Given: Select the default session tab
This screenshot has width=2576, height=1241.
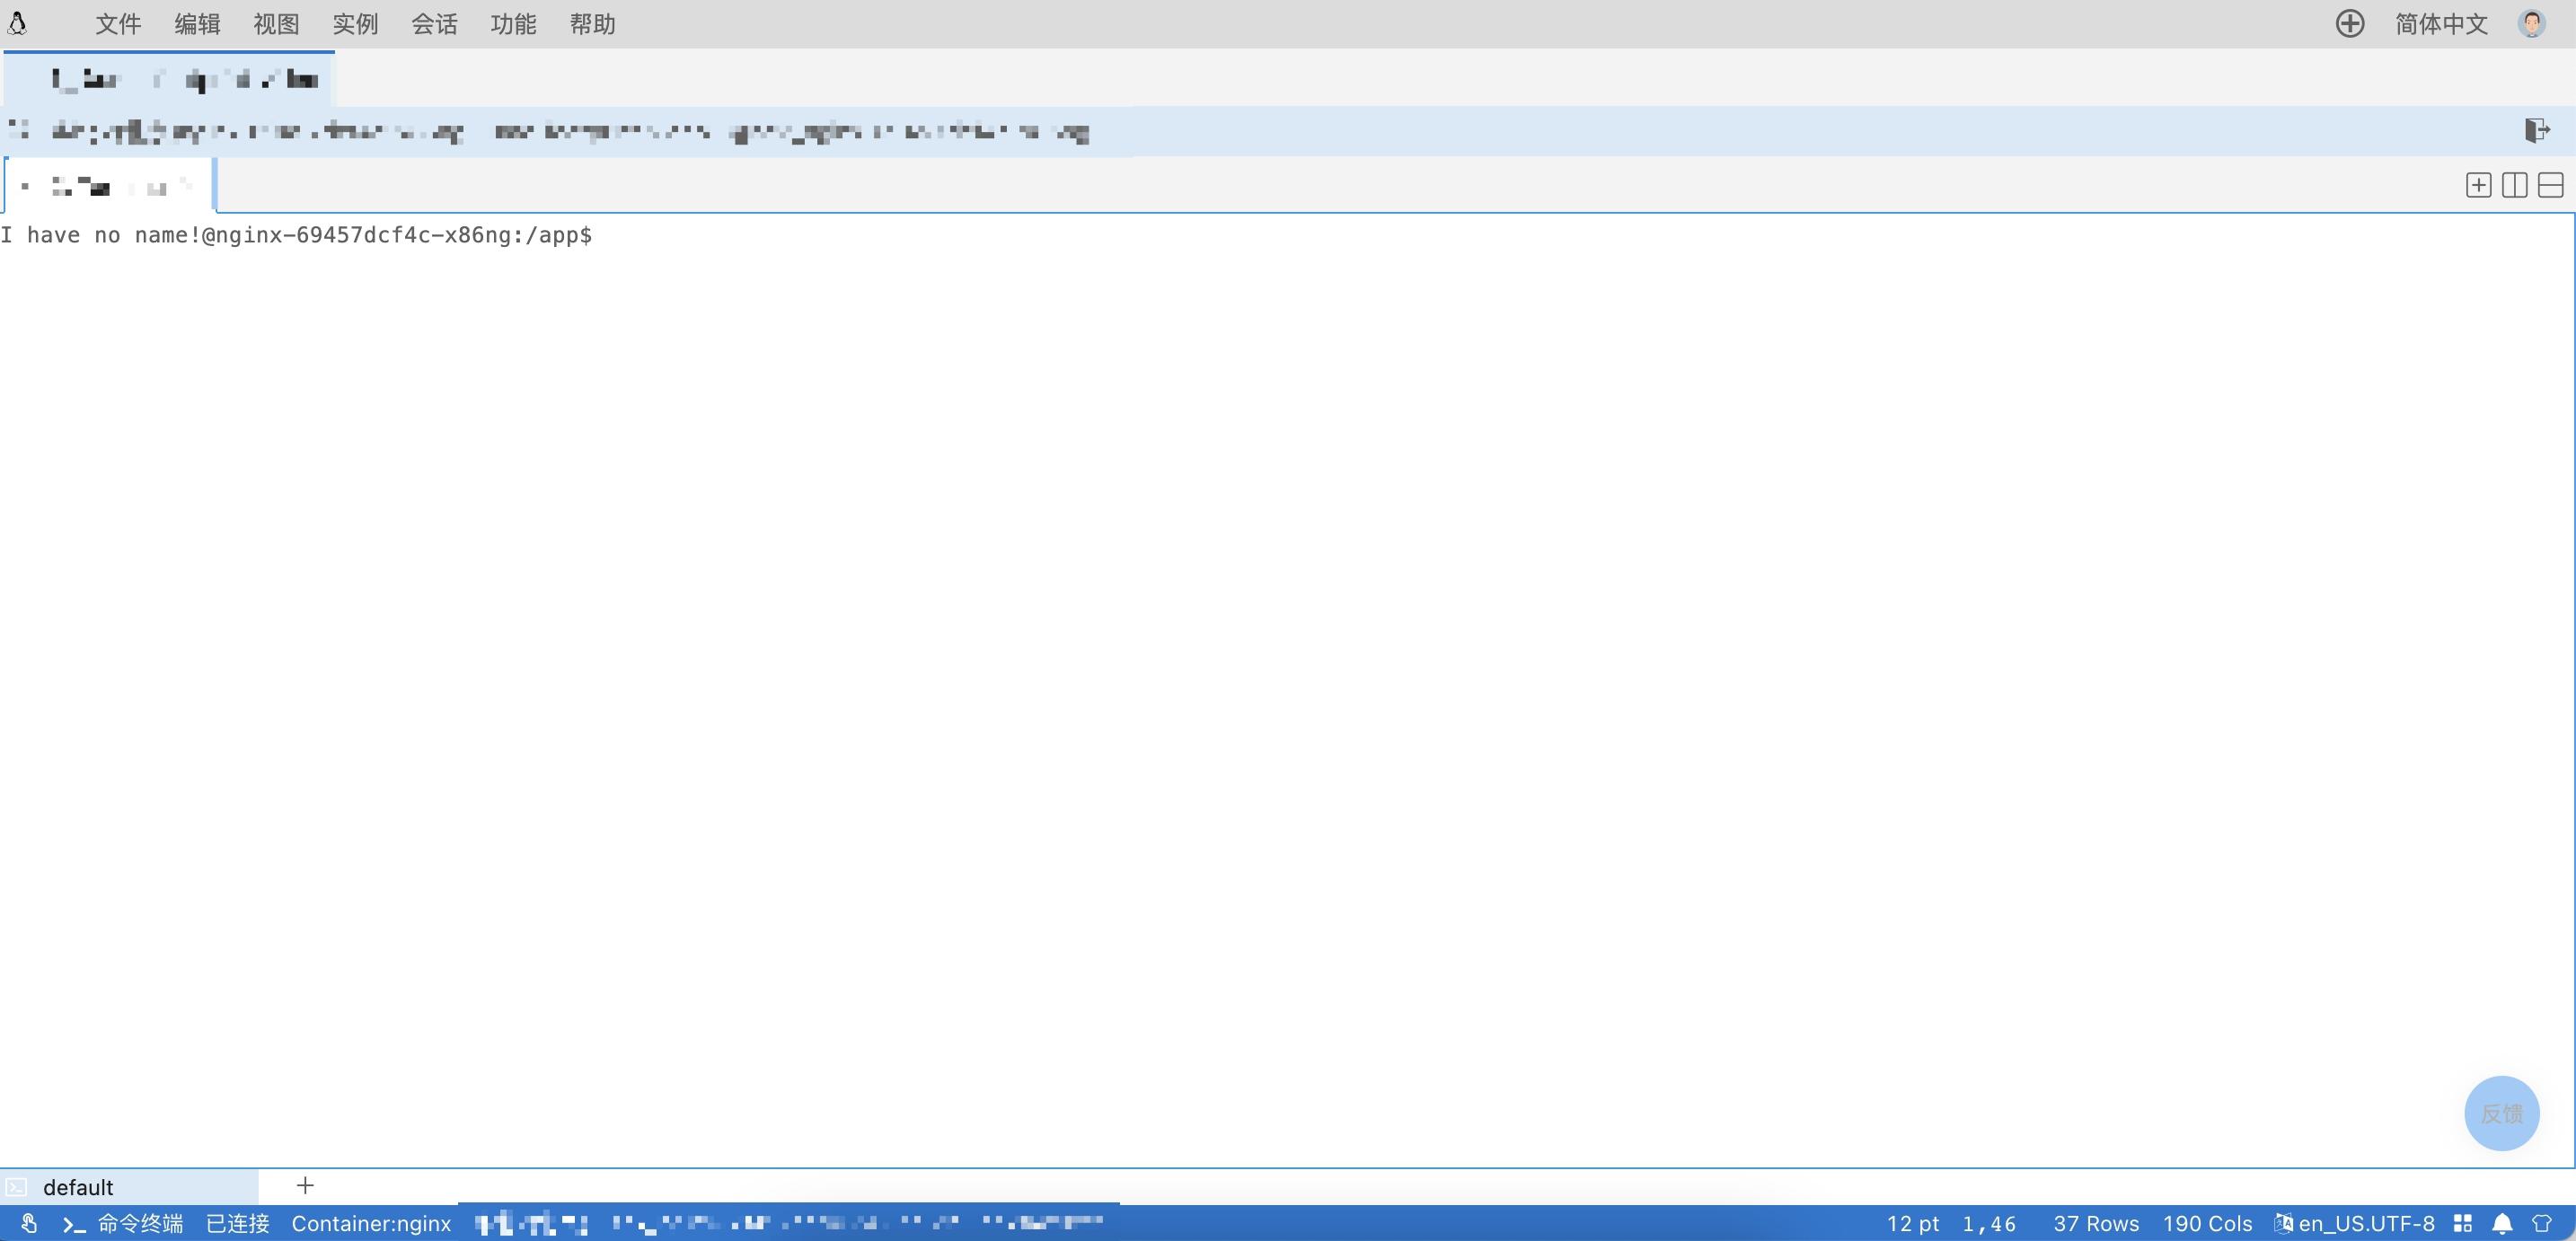Looking at the screenshot, I should pos(78,1187).
